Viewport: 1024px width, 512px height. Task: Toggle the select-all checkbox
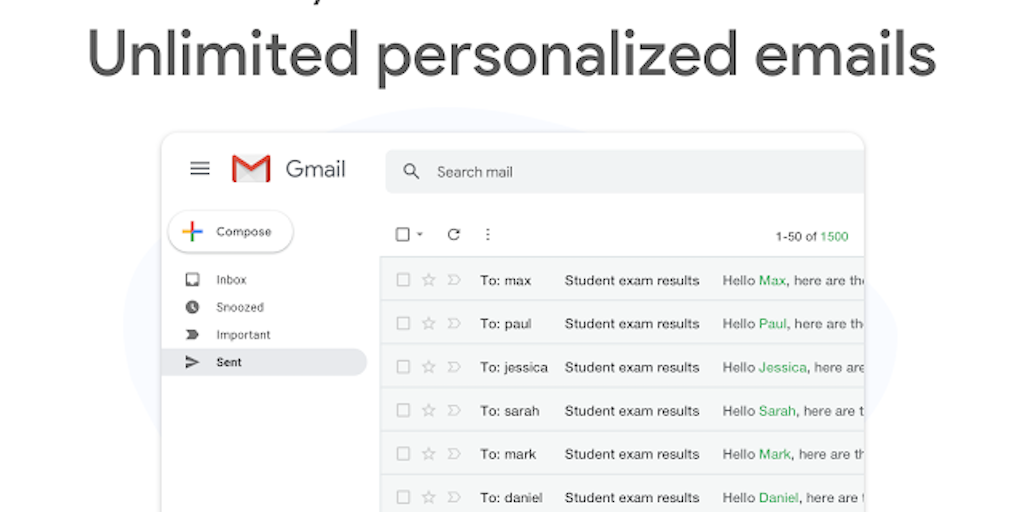pyautogui.click(x=403, y=235)
